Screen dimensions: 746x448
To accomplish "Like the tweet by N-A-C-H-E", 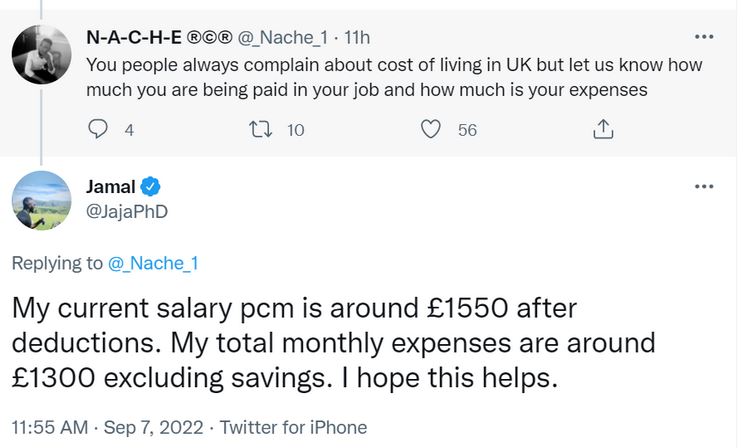I will coord(431,130).
